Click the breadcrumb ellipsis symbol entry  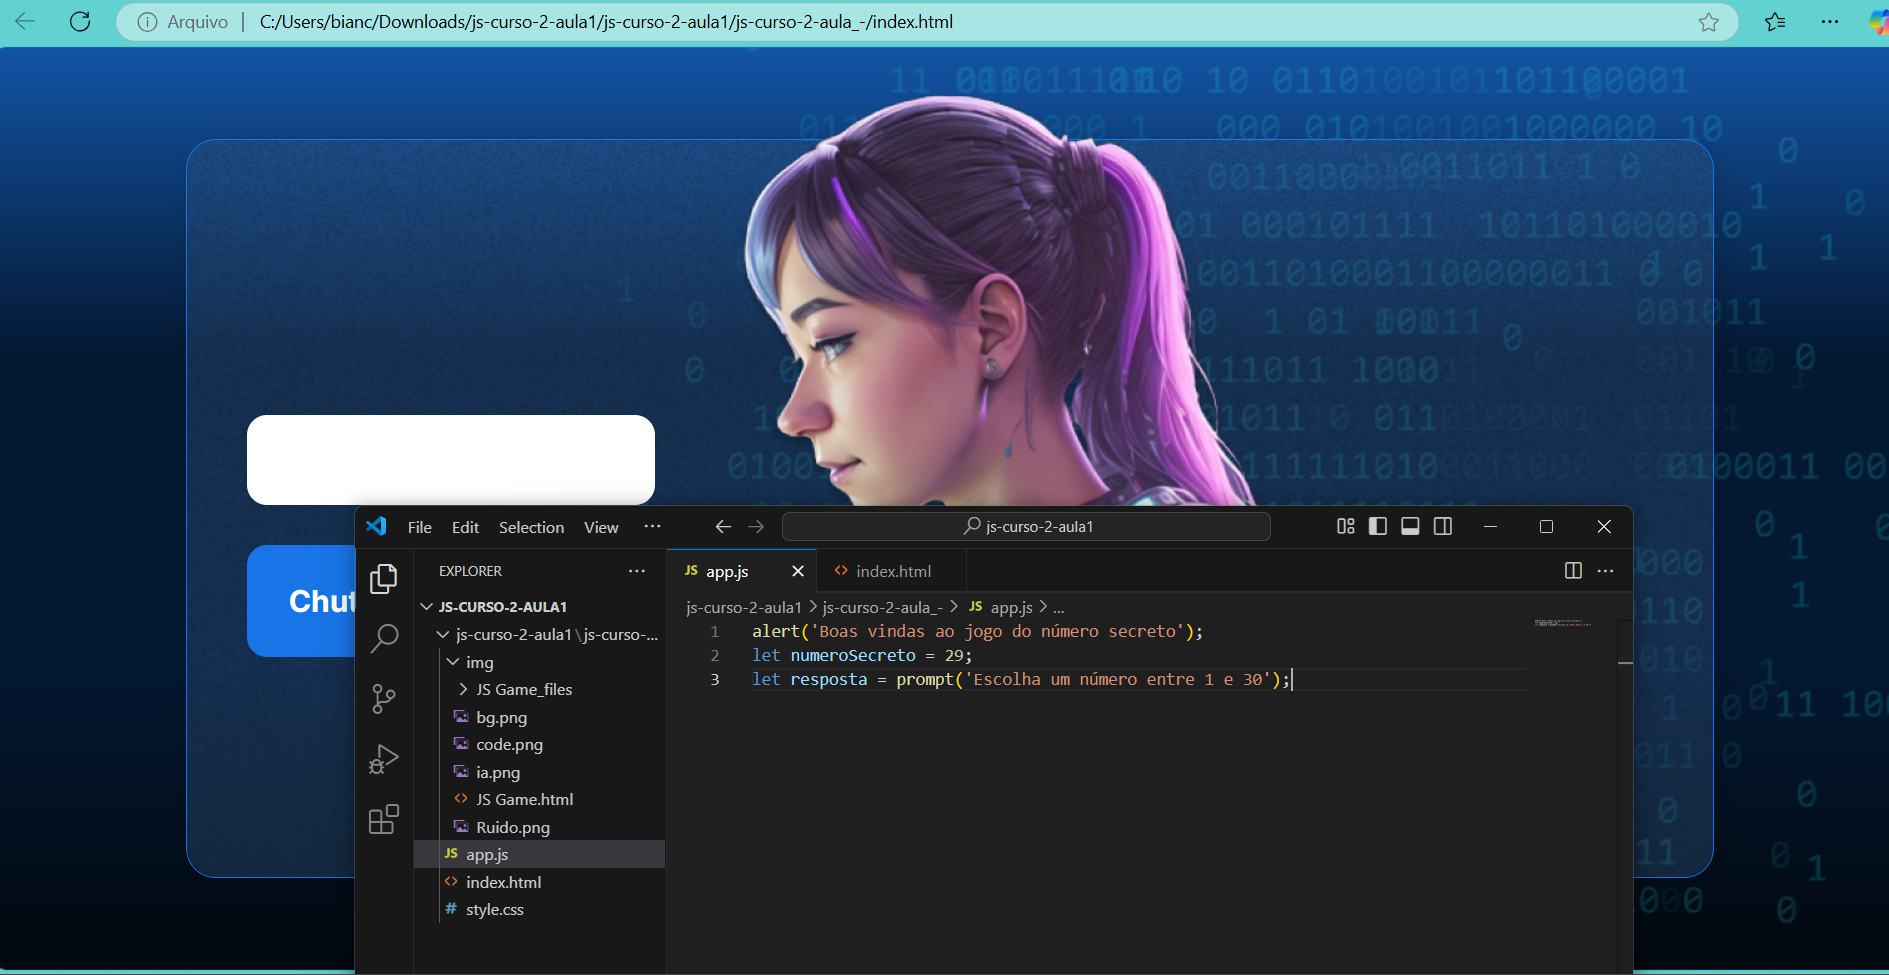1059,607
